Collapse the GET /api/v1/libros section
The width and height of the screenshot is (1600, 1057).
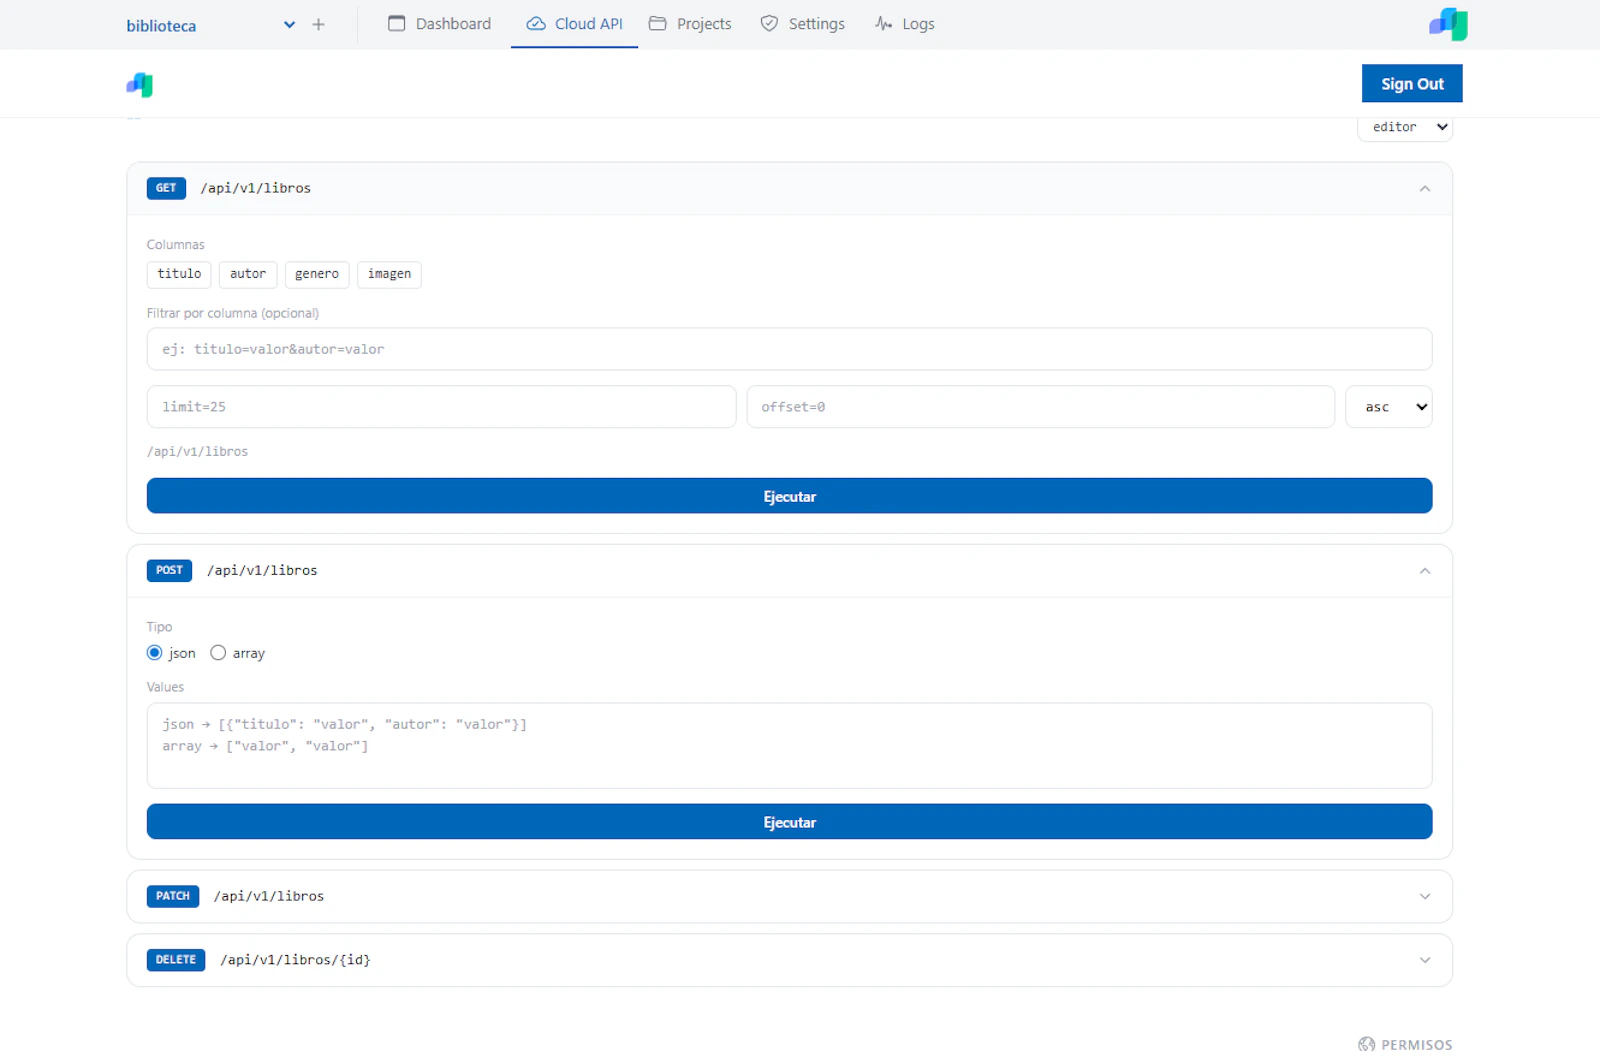point(1425,188)
